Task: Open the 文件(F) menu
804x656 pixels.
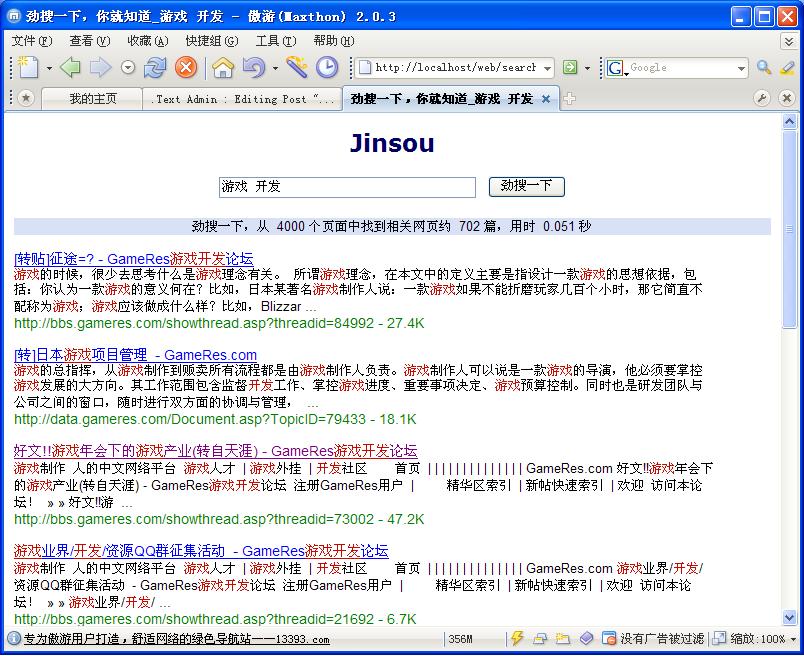Action: 32,41
